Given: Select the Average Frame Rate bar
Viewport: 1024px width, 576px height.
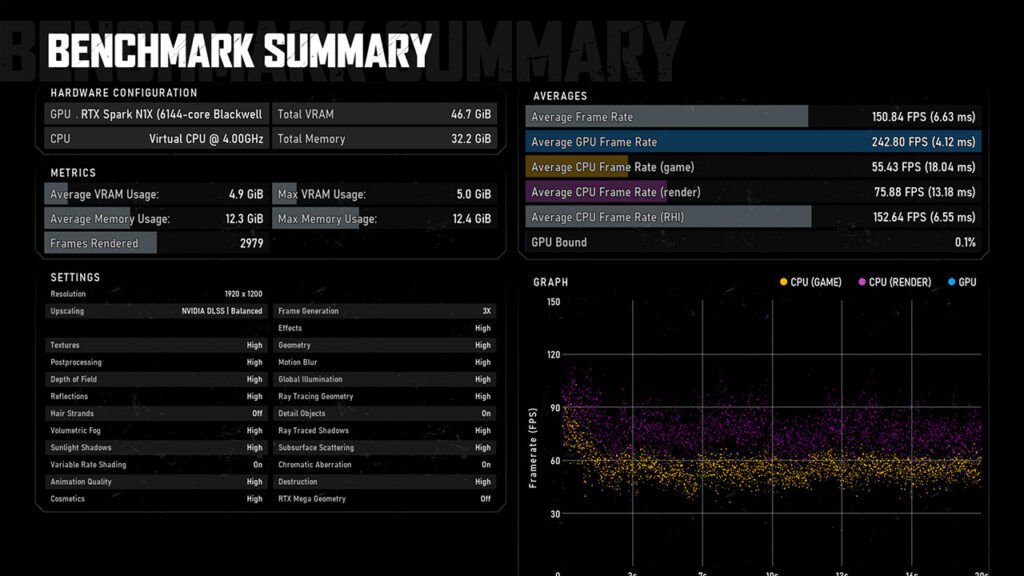Looking at the screenshot, I should (x=754, y=117).
